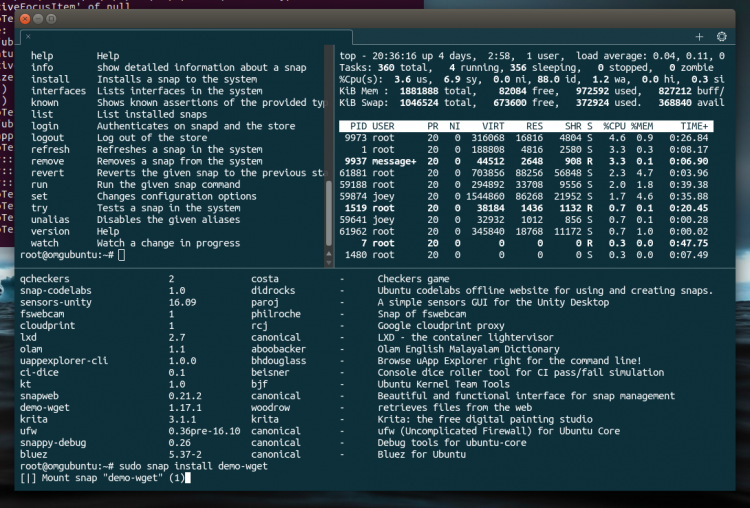The width and height of the screenshot is (750, 508).
Task: Open terminal preferences gear icon
Action: point(721,36)
